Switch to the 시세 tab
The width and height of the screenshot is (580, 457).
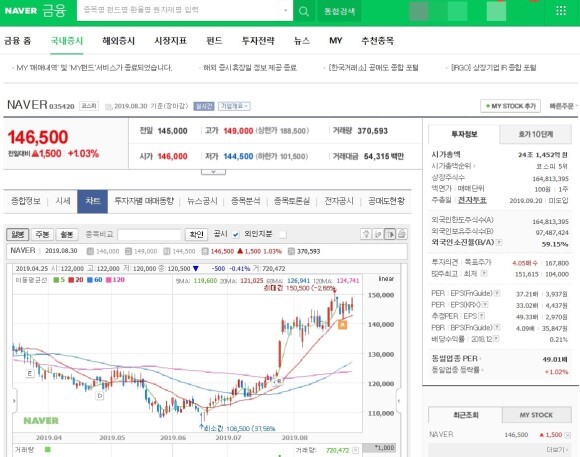(63, 201)
